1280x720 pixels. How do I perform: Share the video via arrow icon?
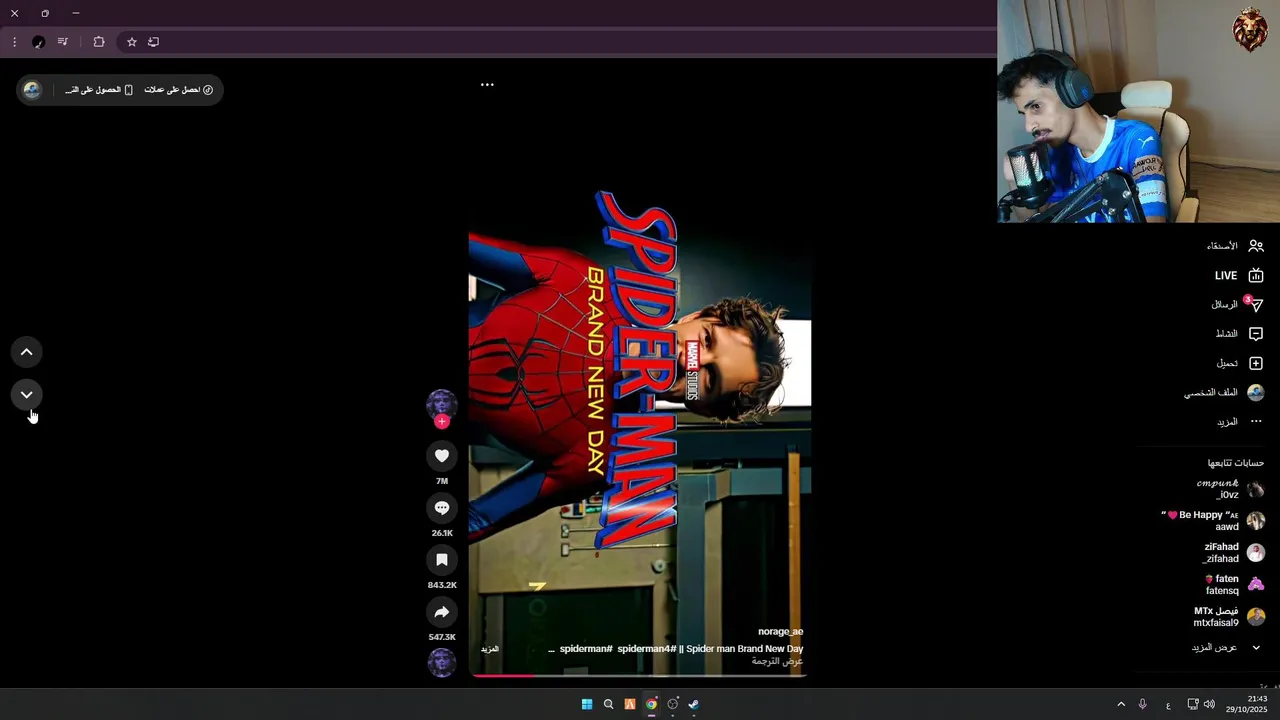click(441, 612)
